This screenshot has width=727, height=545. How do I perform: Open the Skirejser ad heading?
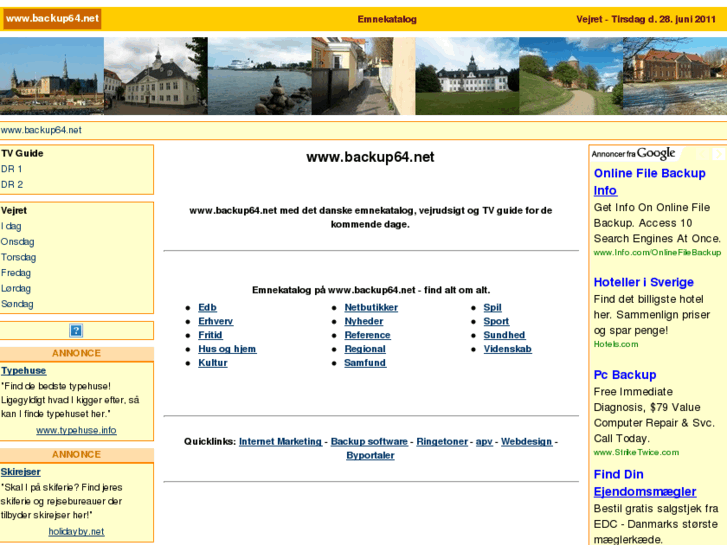(20, 472)
